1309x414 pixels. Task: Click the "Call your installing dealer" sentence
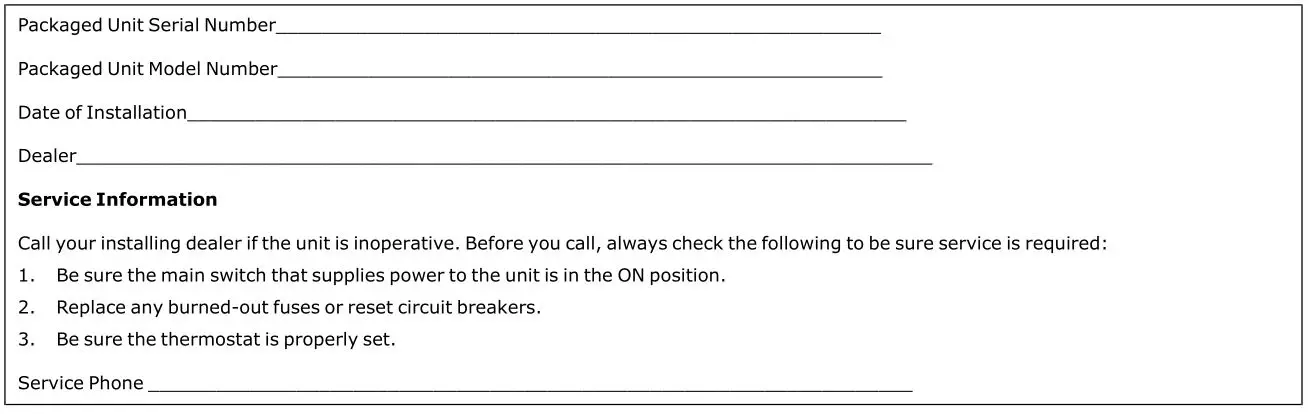pyautogui.click(x=562, y=243)
